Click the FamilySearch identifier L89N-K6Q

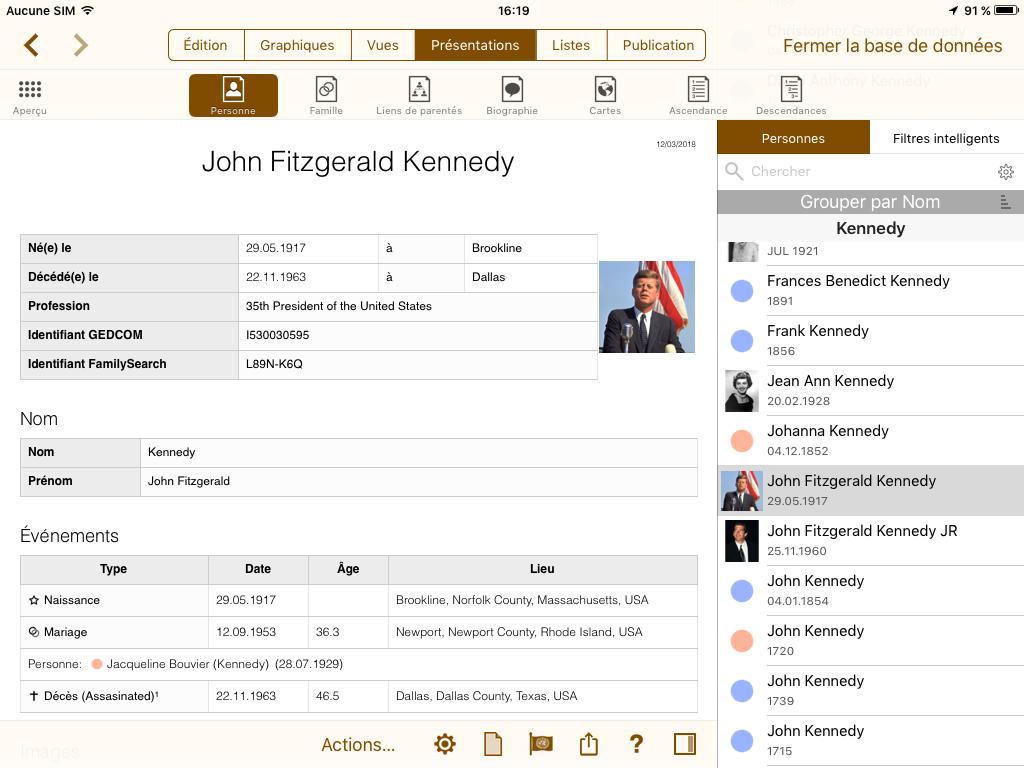[274, 364]
